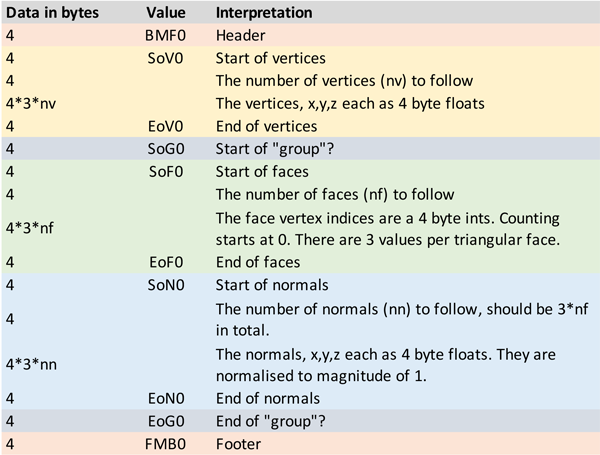600x455 pixels.
Task: Click the EoG0 value cell
Action: 166,421
